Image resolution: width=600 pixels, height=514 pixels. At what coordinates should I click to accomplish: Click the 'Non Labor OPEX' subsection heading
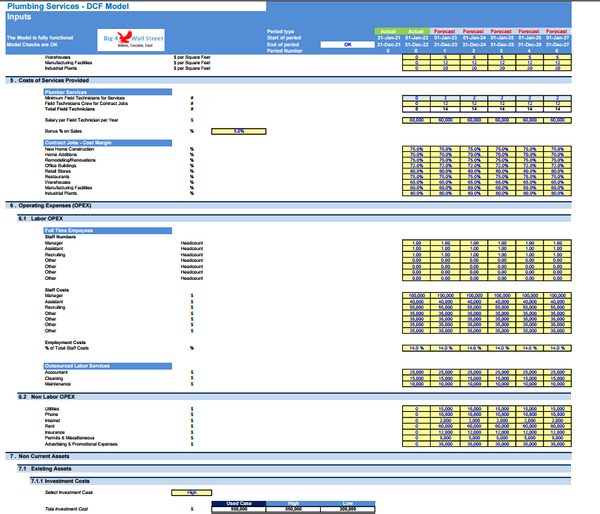pos(47,397)
